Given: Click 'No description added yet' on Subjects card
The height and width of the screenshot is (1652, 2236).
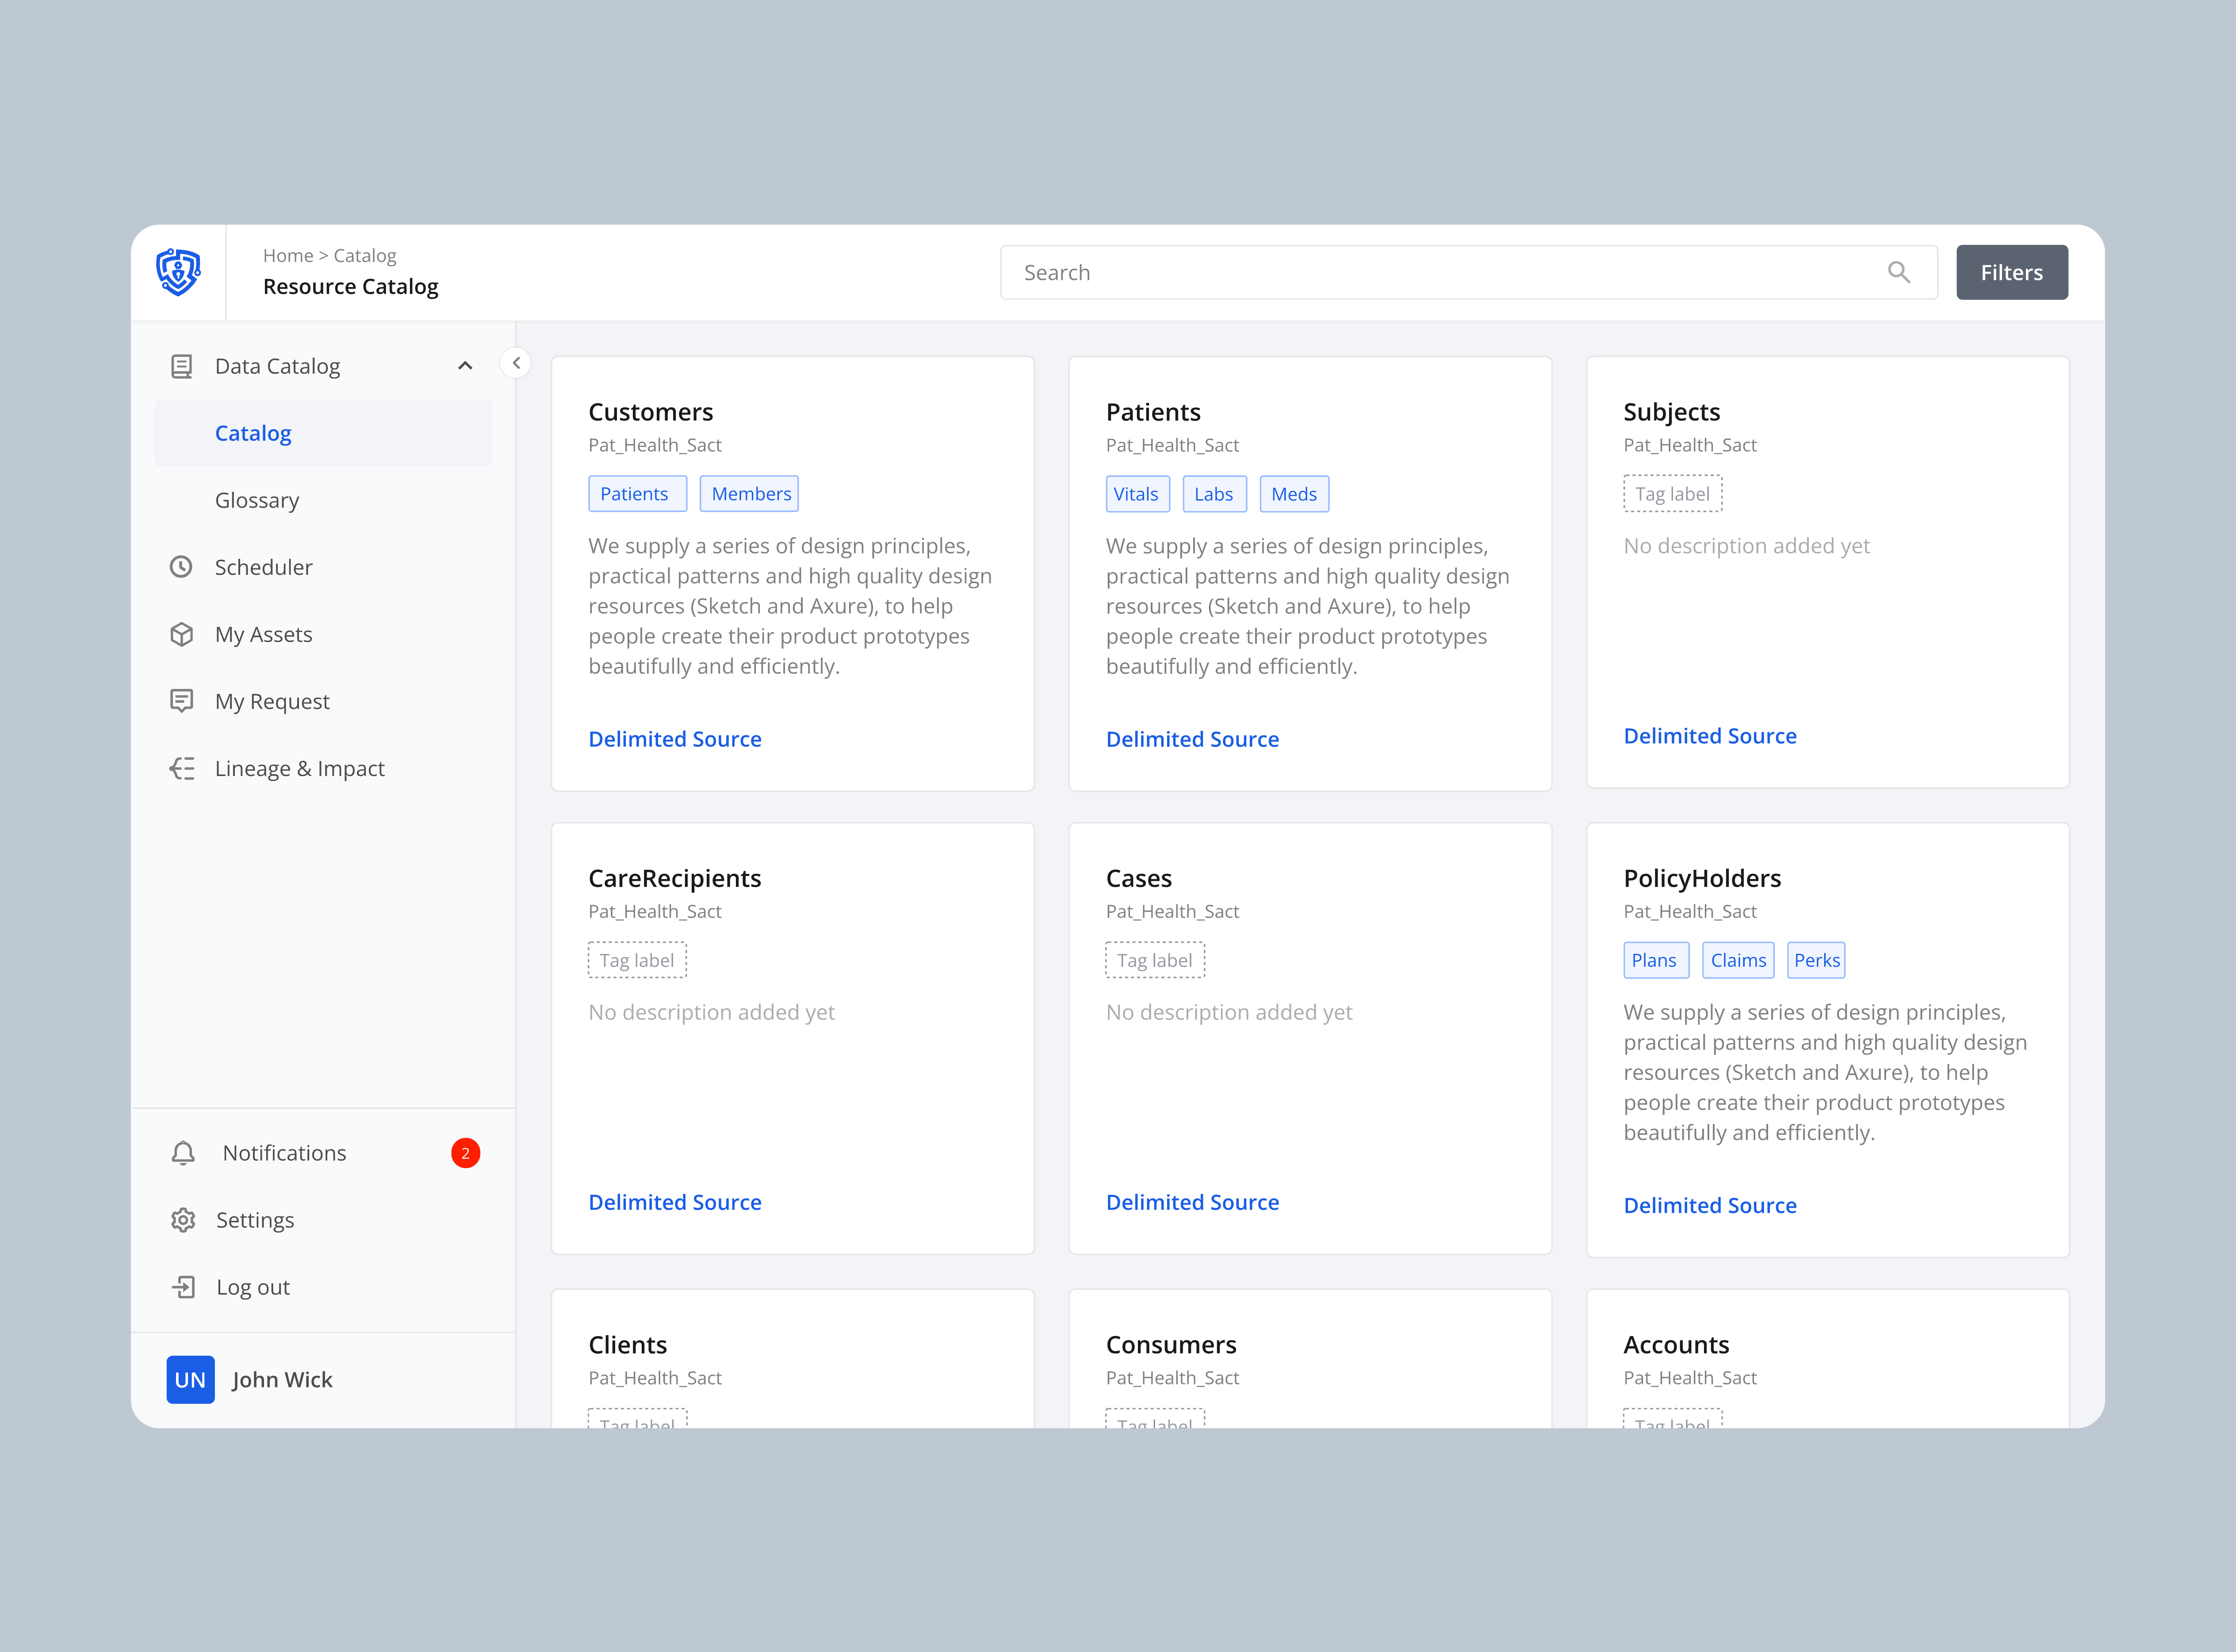Looking at the screenshot, I should point(1746,546).
